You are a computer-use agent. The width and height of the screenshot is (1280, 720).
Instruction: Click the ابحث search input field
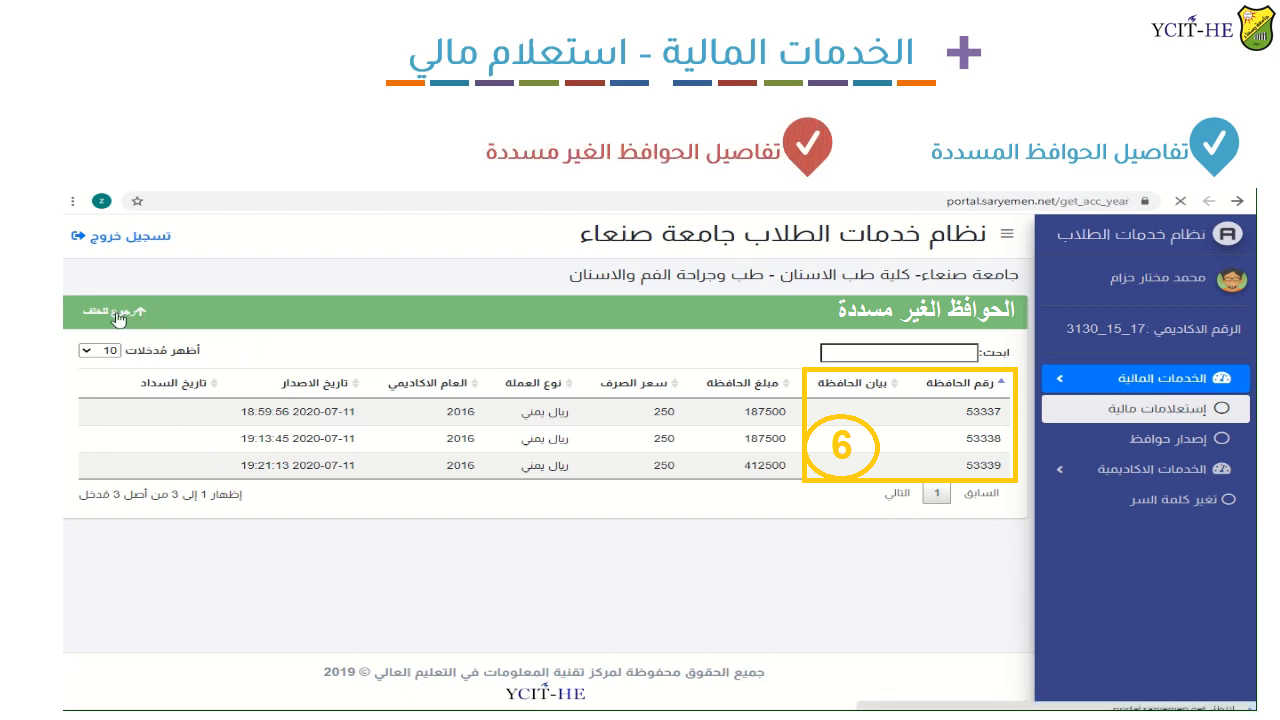click(x=899, y=353)
